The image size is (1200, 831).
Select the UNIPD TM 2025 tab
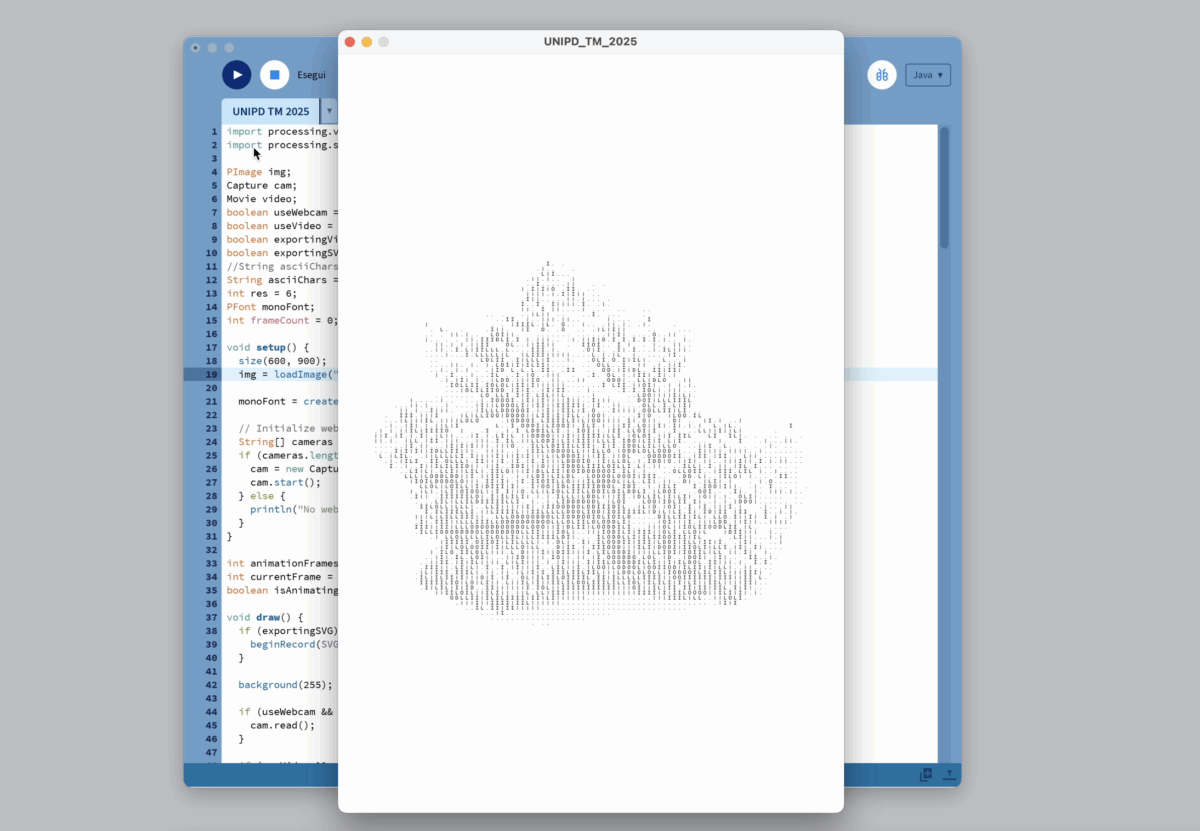[x=270, y=111]
